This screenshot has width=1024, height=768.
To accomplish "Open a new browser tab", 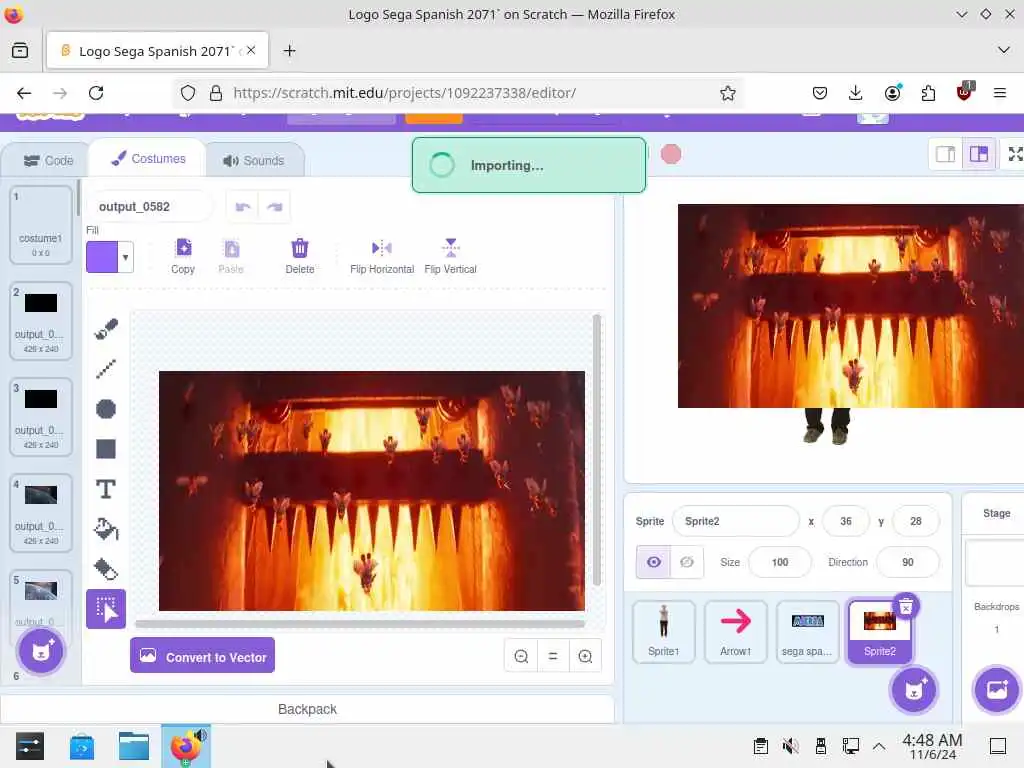I will (x=289, y=51).
